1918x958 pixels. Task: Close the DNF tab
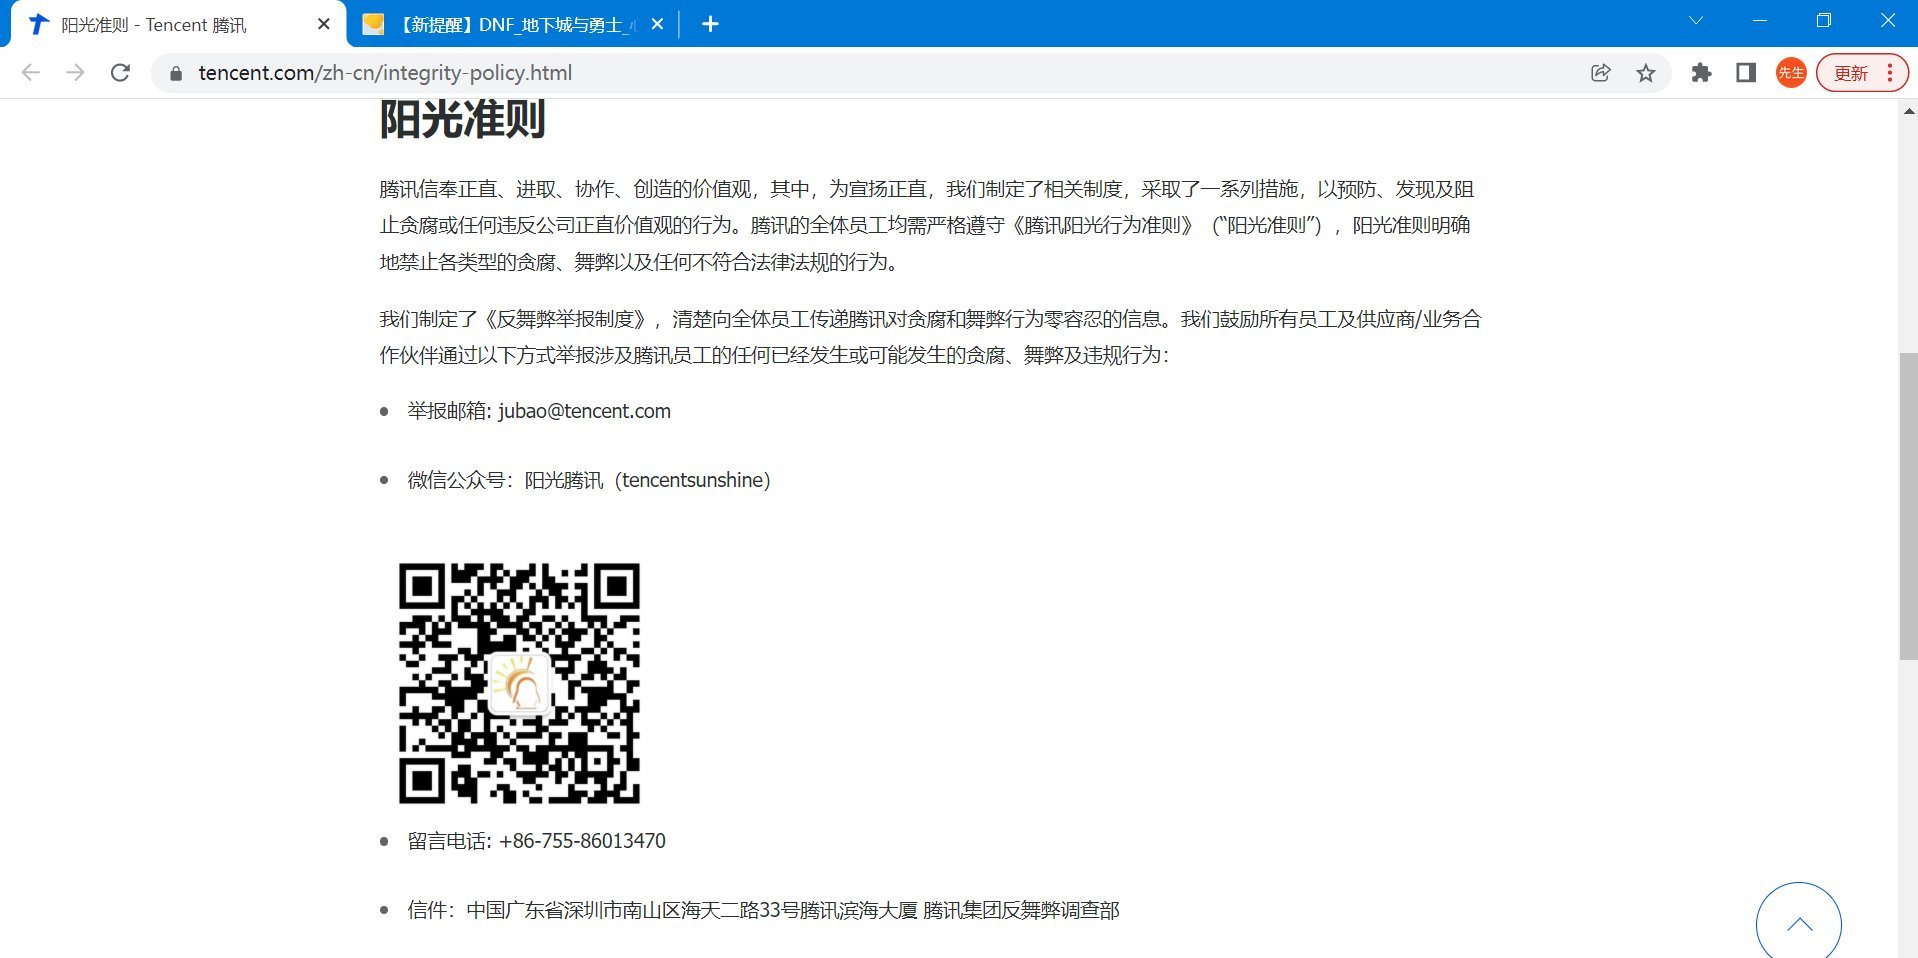[657, 24]
